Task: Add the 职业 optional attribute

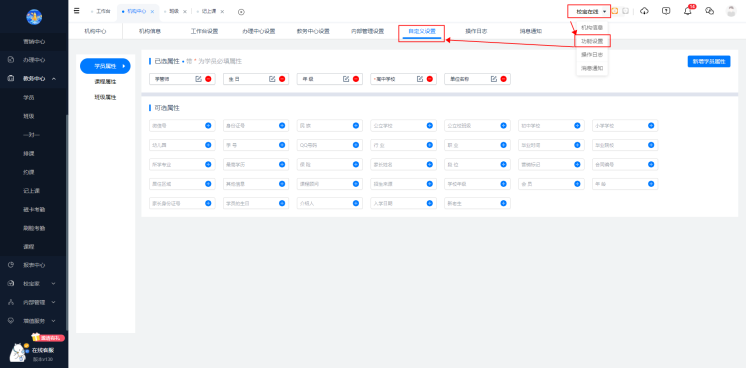Action: [x=503, y=145]
